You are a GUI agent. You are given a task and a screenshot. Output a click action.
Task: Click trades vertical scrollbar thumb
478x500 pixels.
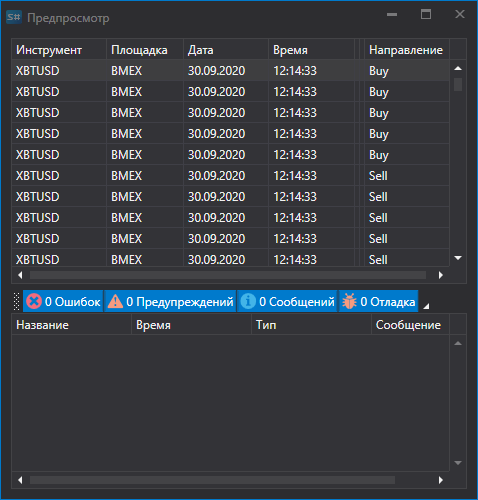point(458,84)
